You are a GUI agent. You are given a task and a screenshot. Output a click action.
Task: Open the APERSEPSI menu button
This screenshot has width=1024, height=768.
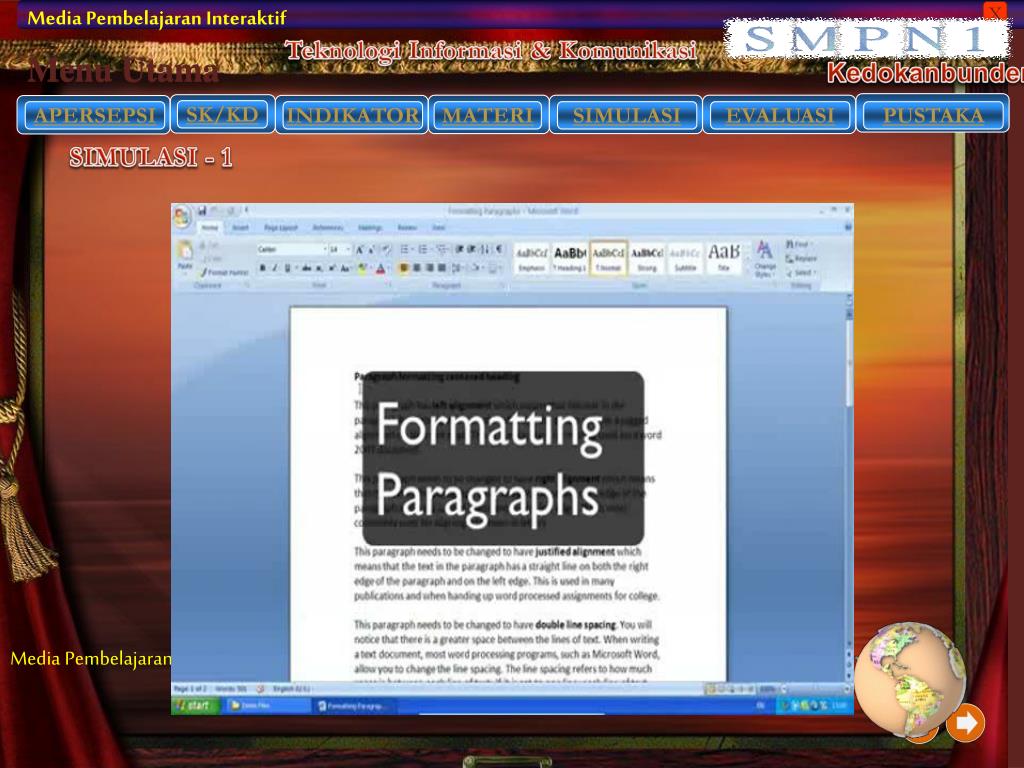pos(93,115)
